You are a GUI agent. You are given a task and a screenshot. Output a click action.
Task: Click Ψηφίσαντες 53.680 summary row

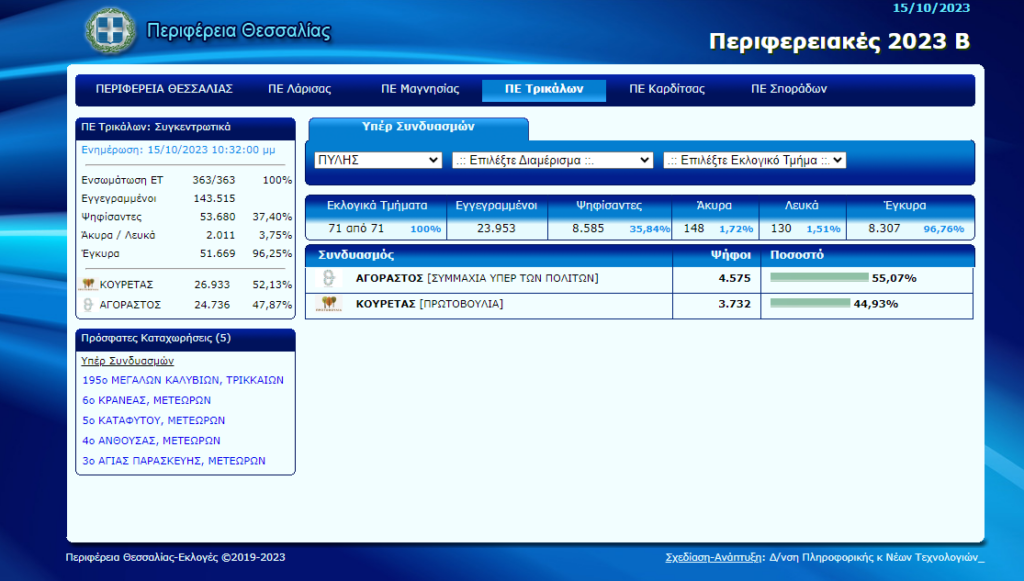(x=186, y=217)
